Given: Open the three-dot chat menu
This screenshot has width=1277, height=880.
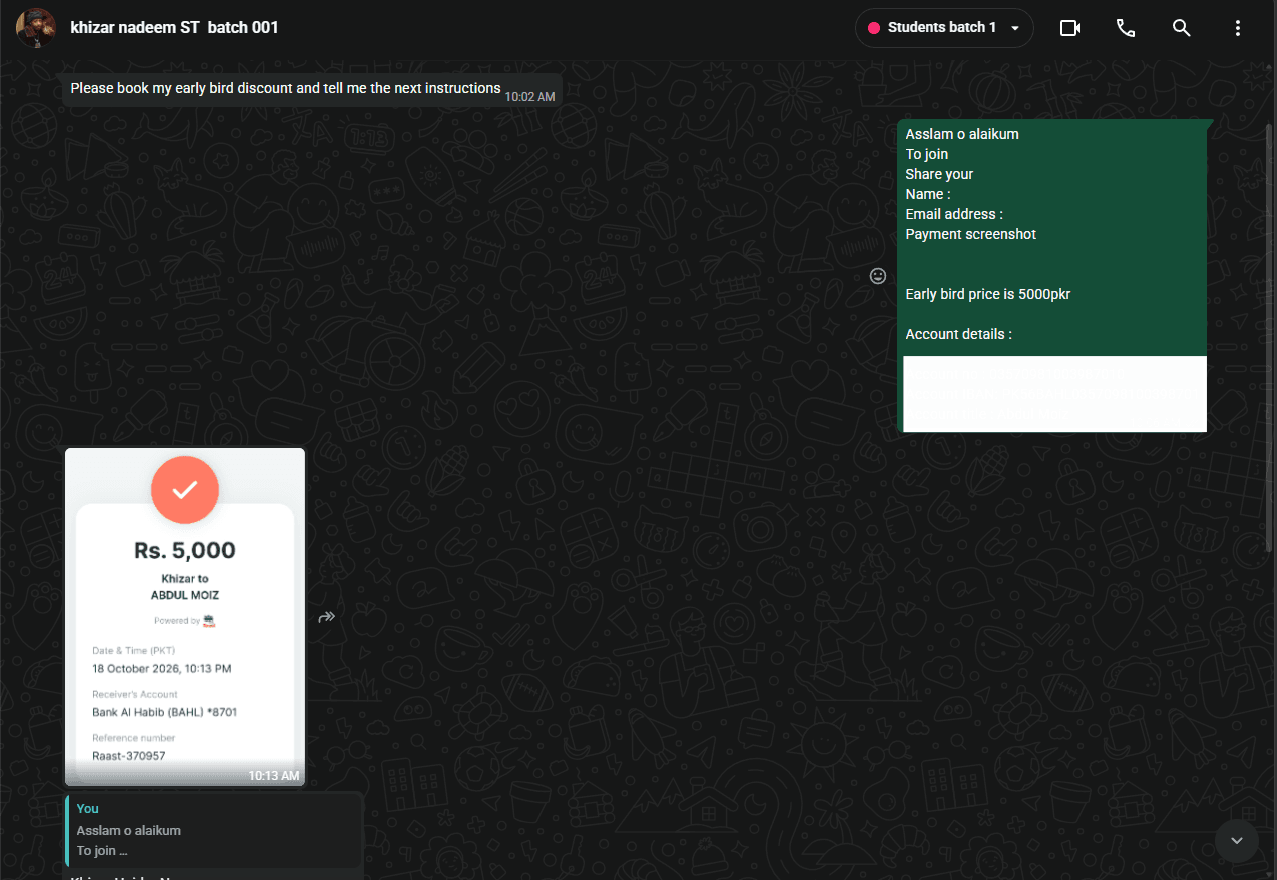Looking at the screenshot, I should (1238, 28).
